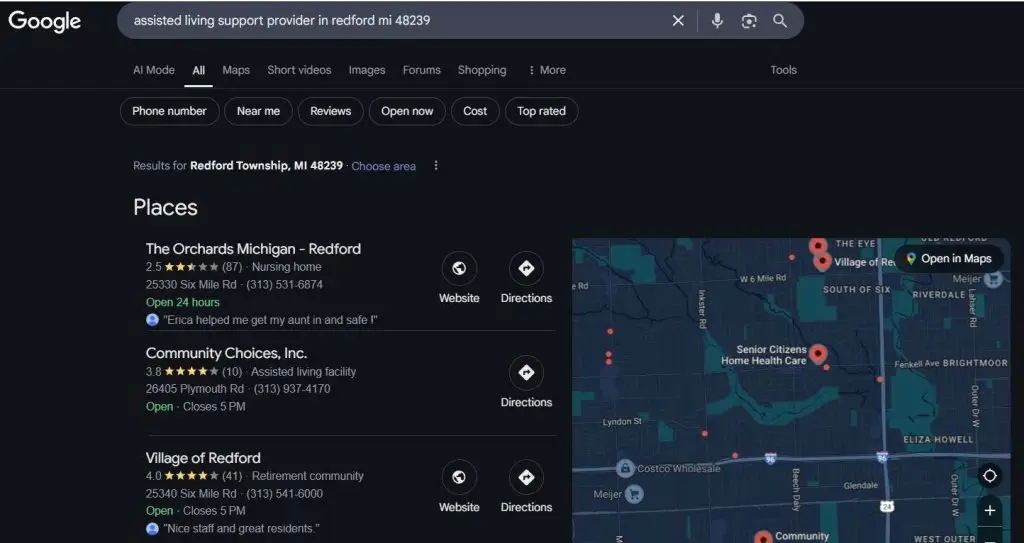Submit search with magnifying glass icon
Image resolution: width=1024 pixels, height=543 pixels.
click(x=780, y=21)
